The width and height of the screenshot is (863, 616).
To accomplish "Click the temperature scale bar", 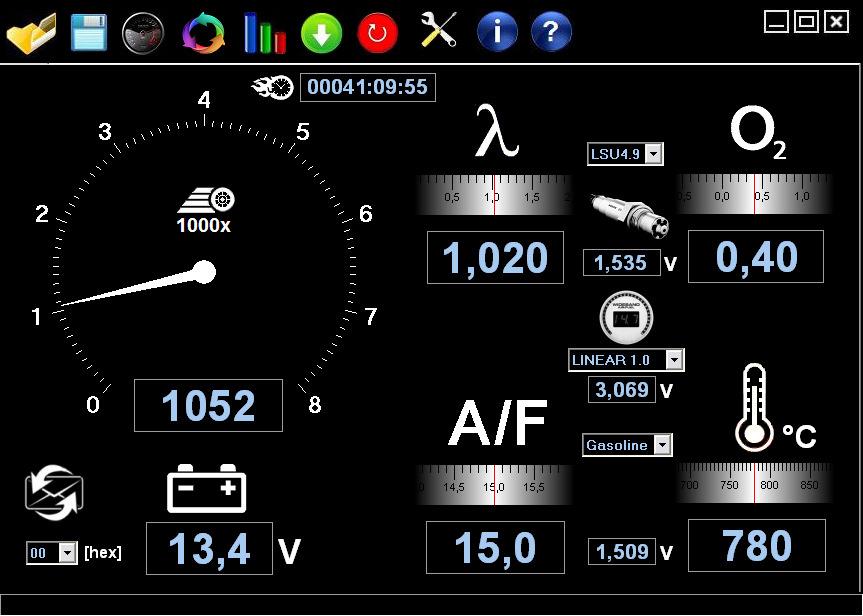I will (754, 483).
